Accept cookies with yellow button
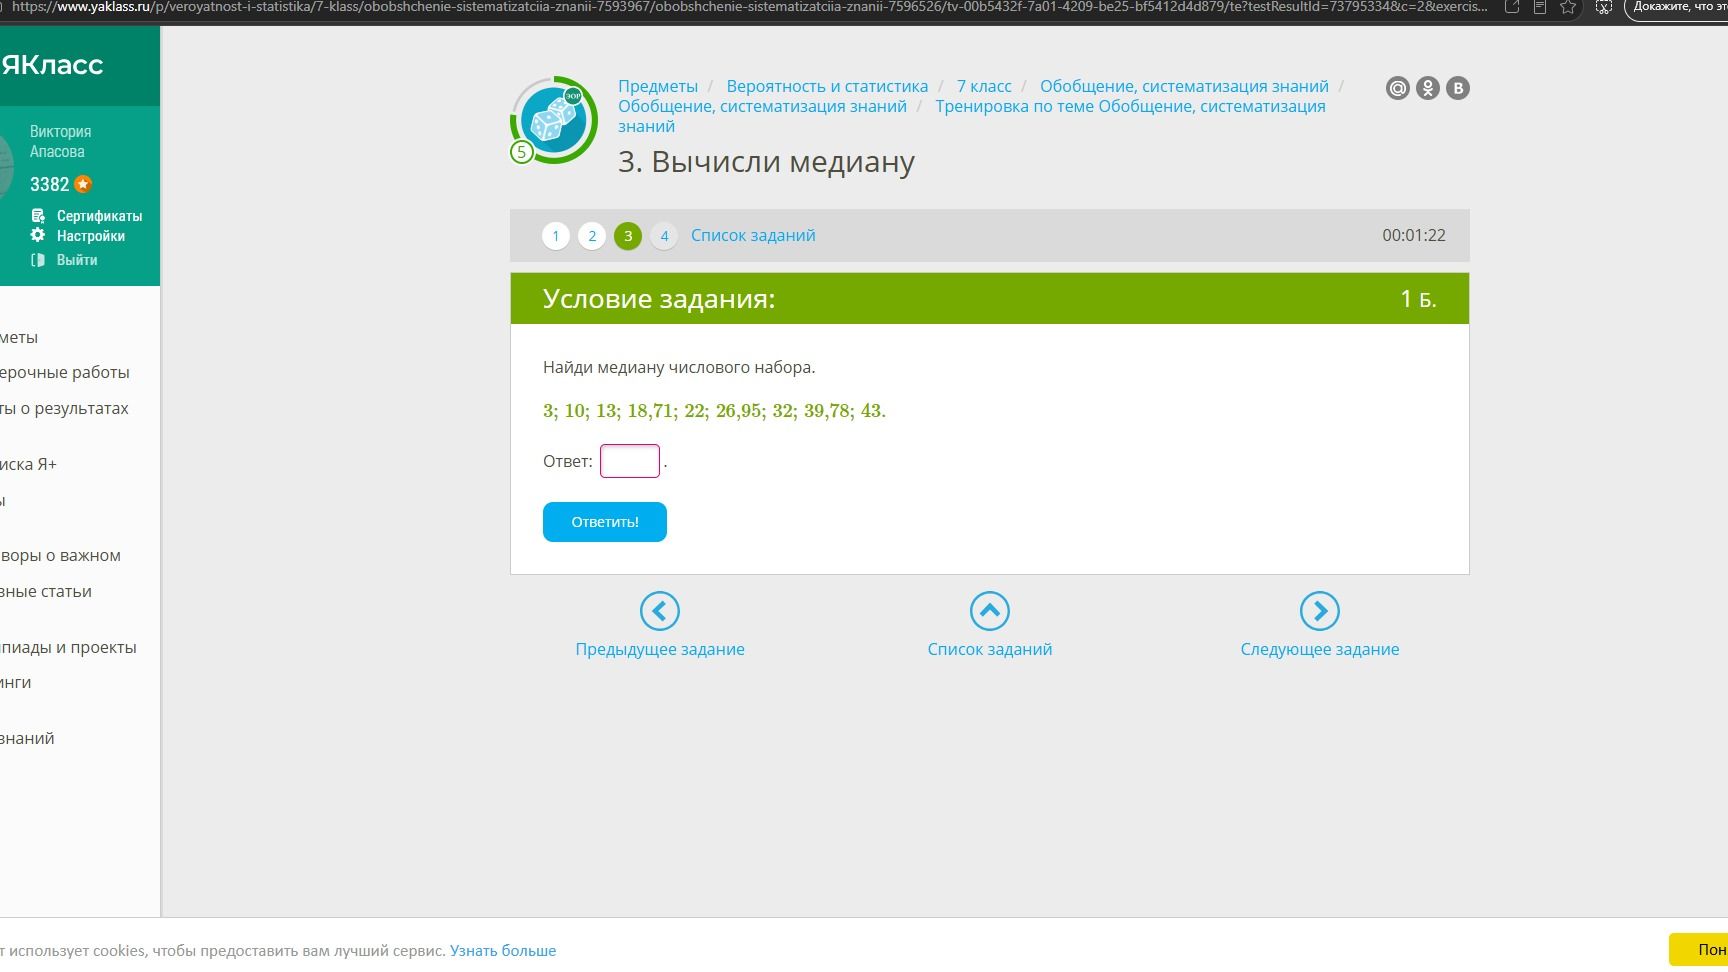 point(1698,949)
